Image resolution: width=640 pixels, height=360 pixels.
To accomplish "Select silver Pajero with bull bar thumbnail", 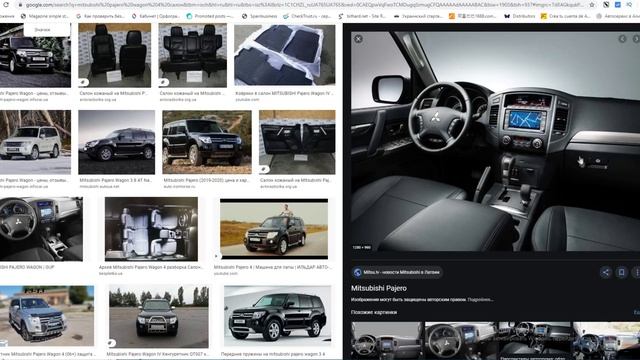I will [x=47, y=316].
